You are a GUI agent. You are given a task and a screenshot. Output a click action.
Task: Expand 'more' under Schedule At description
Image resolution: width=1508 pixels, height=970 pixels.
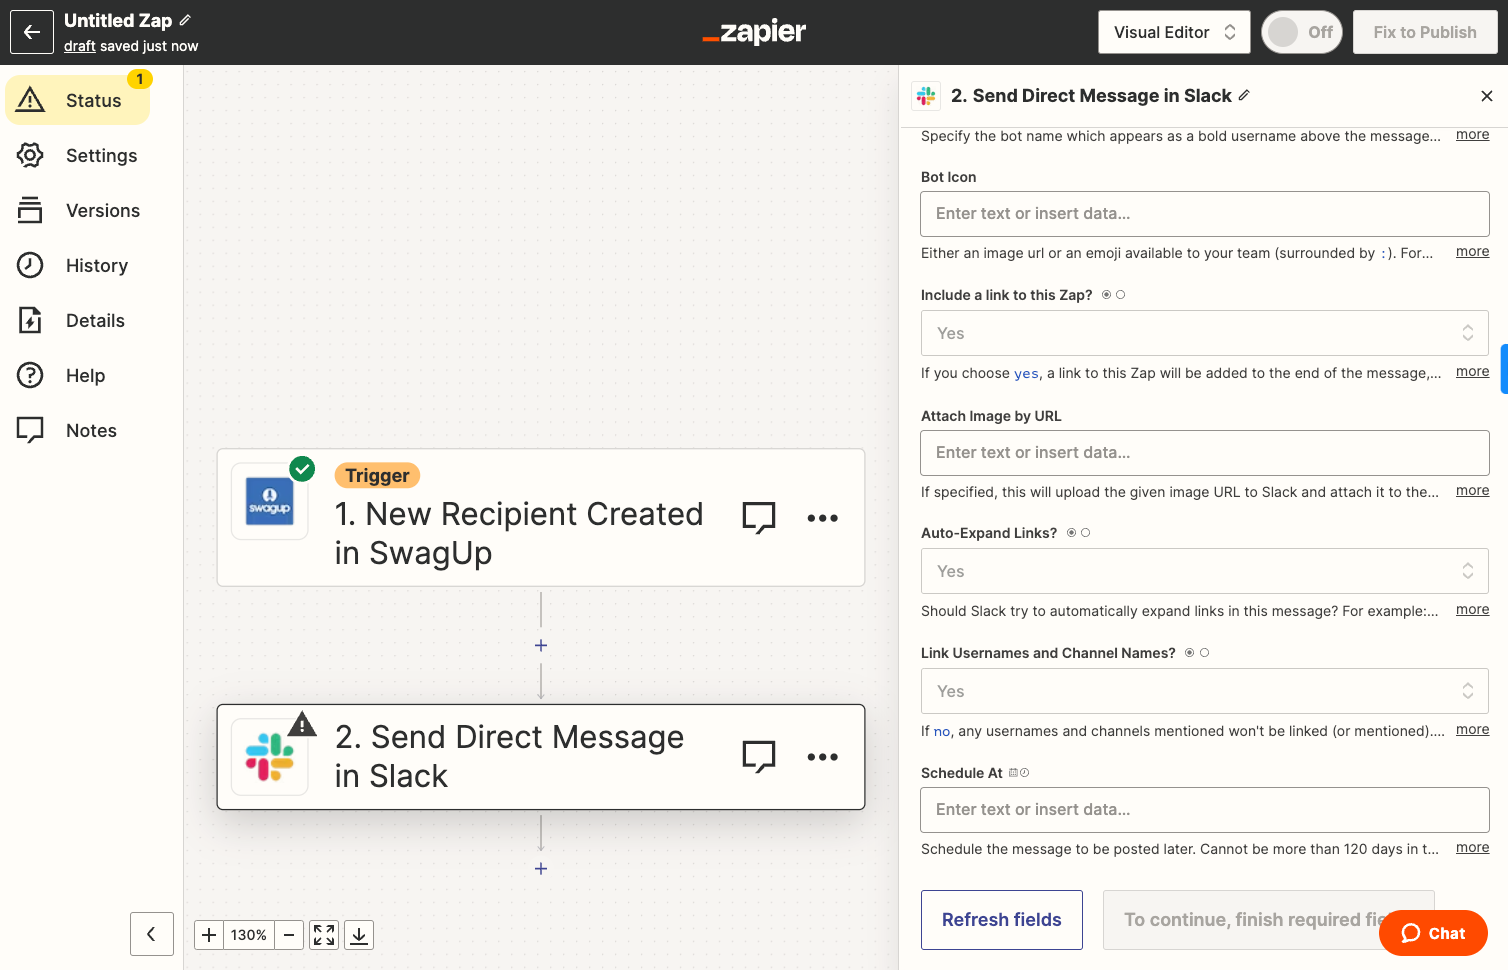point(1472,848)
